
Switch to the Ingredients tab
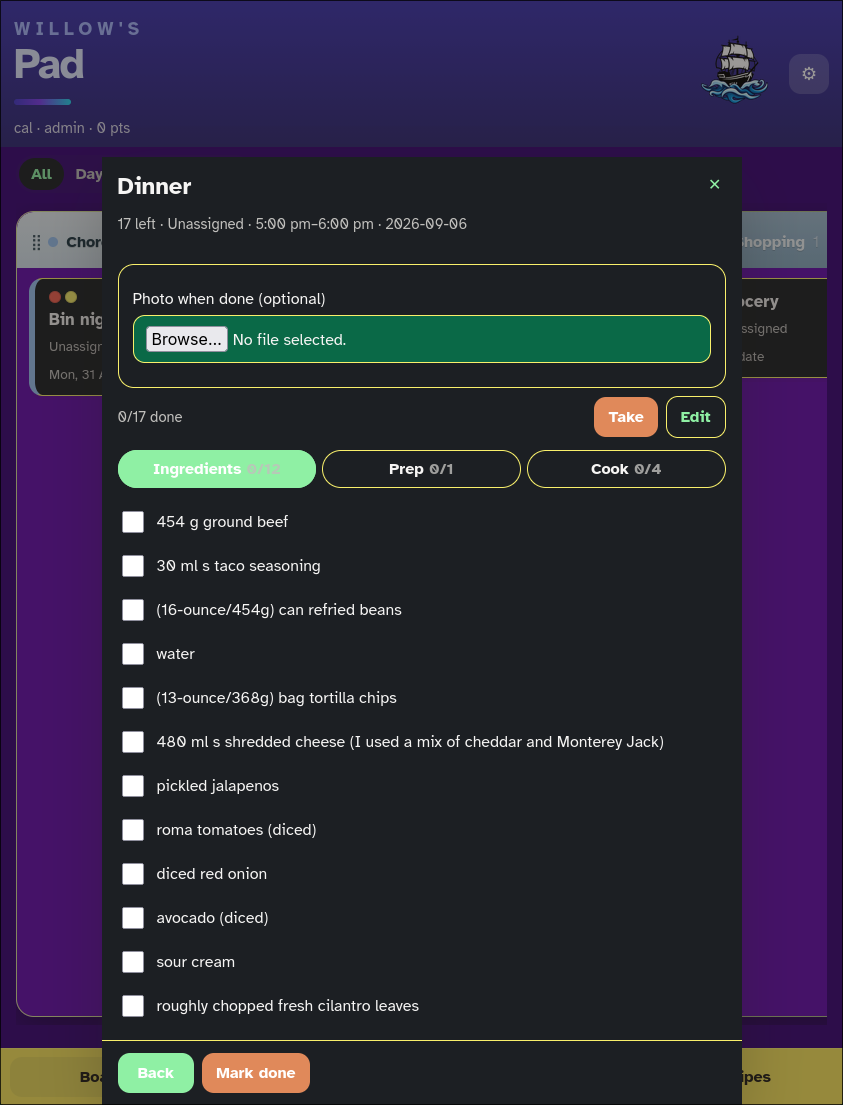click(x=216, y=469)
